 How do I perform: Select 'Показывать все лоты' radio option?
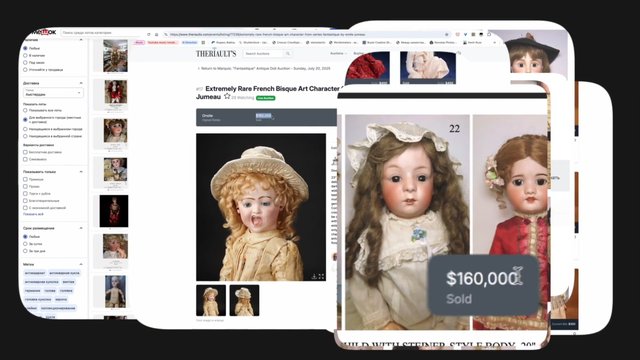[25, 110]
